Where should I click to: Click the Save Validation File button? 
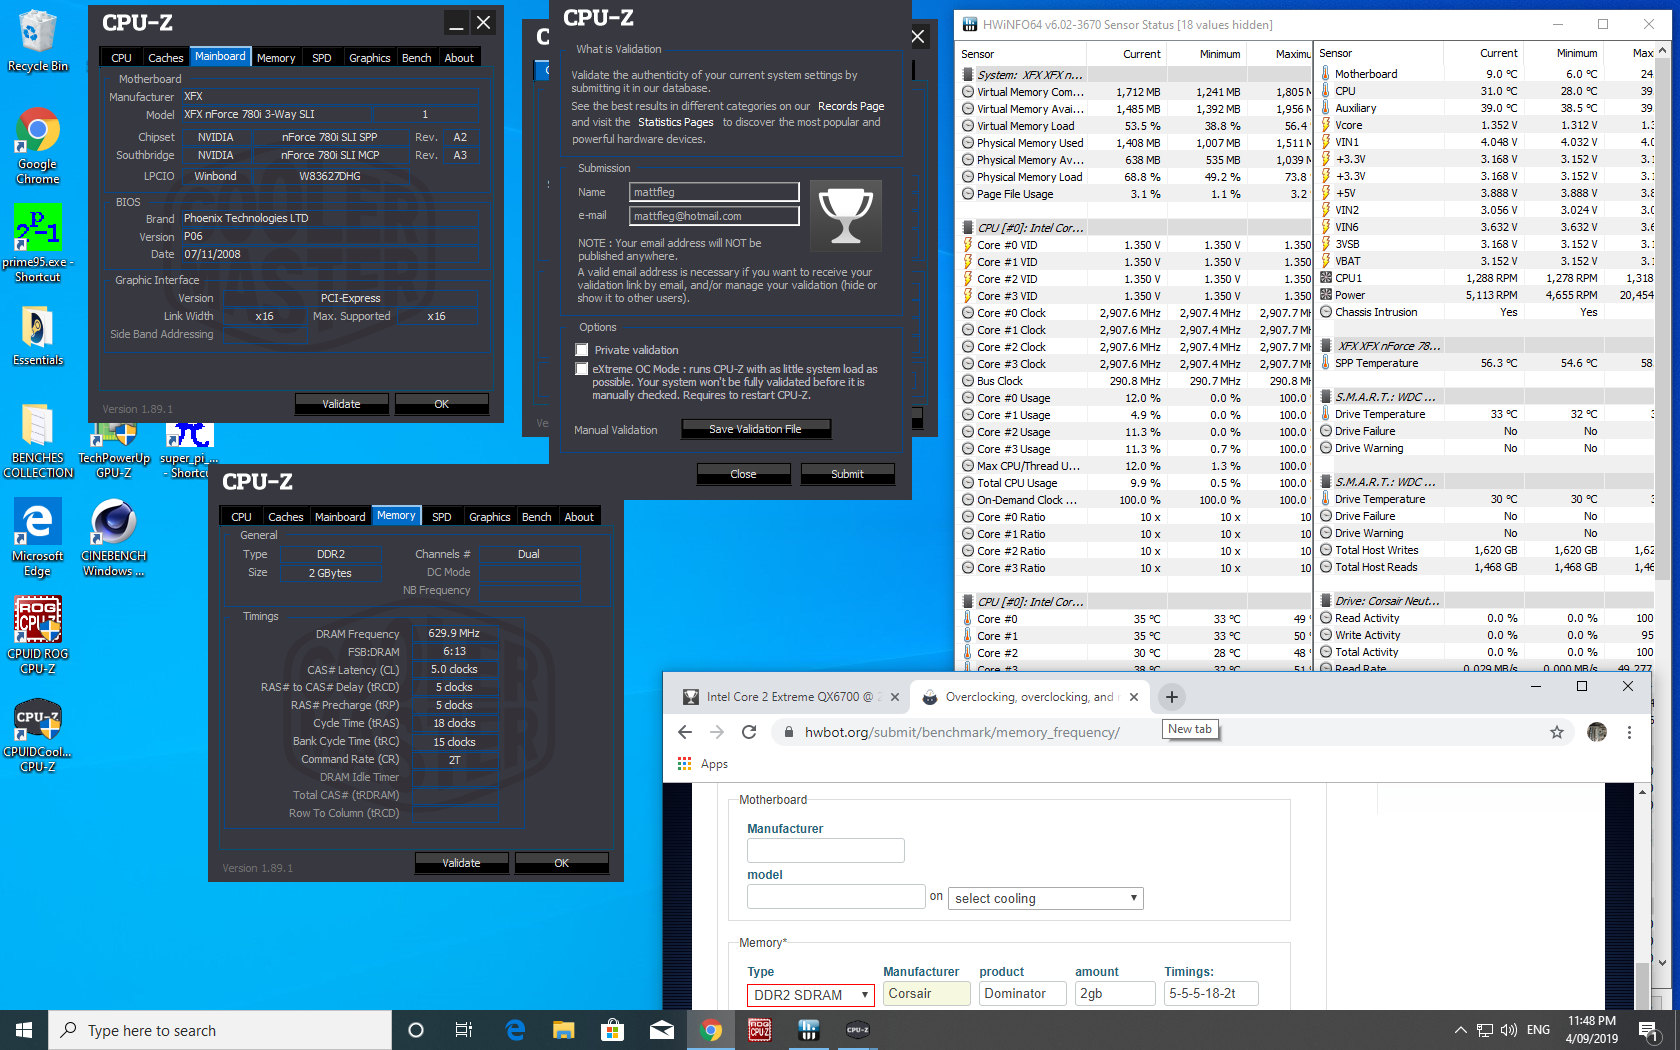pos(756,429)
